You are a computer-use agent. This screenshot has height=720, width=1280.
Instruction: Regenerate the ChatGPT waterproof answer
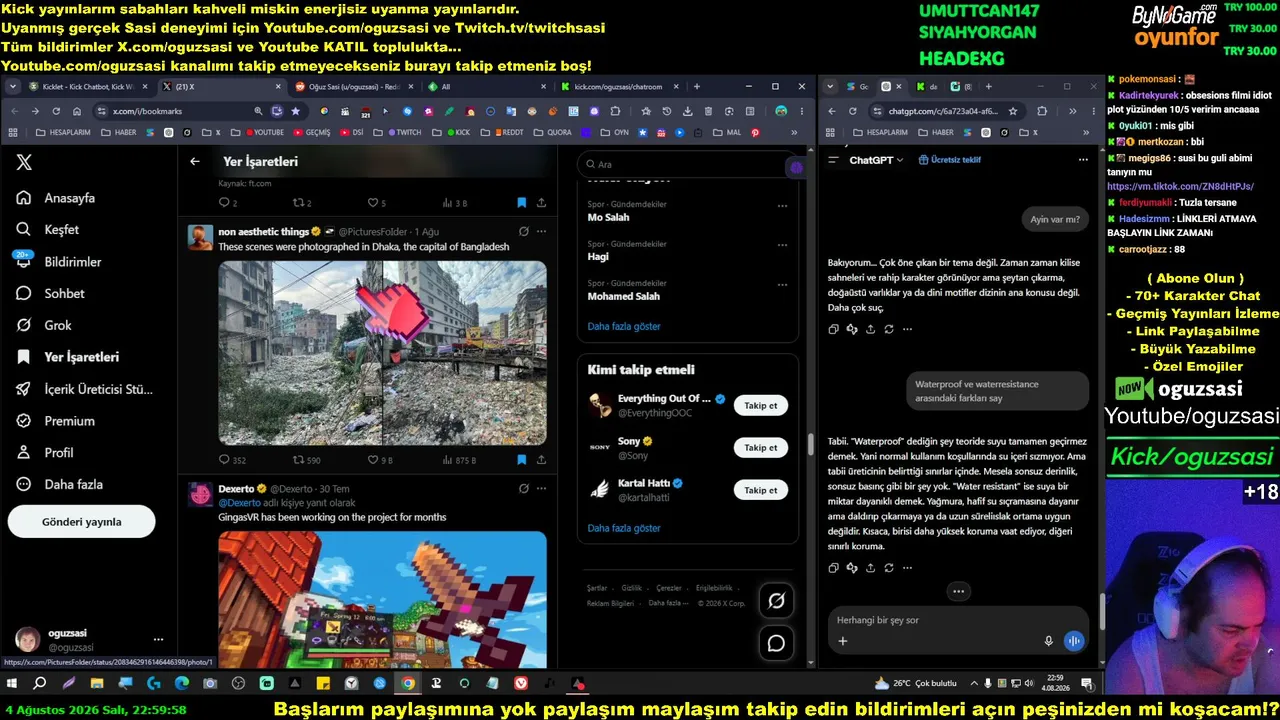pos(889,568)
